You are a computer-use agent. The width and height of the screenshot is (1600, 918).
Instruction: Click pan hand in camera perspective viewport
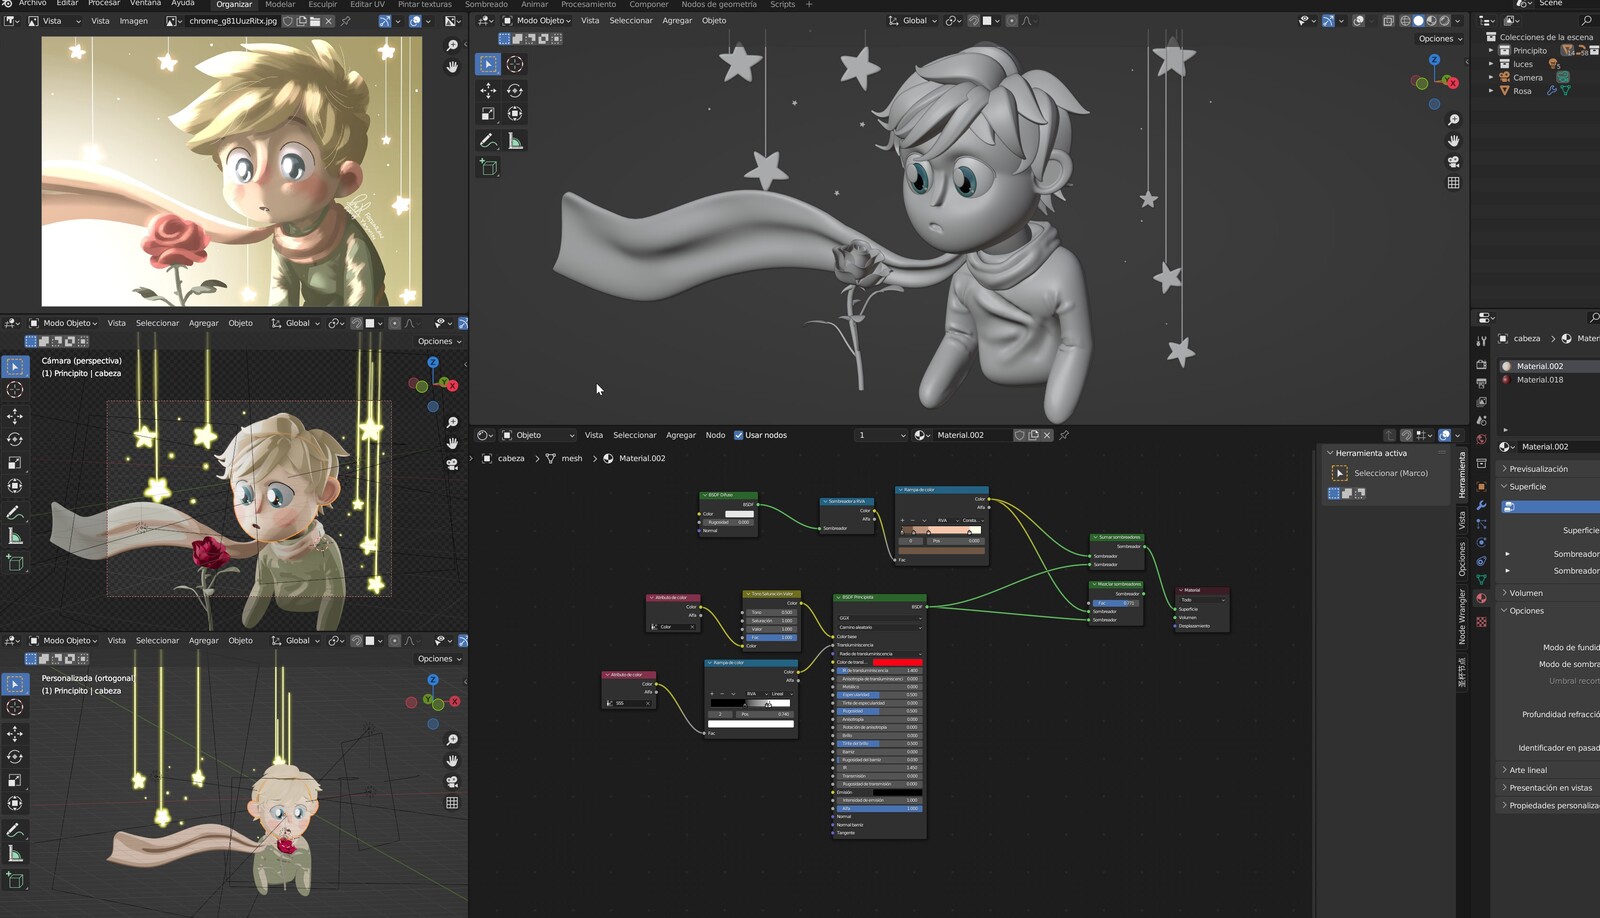[452, 443]
